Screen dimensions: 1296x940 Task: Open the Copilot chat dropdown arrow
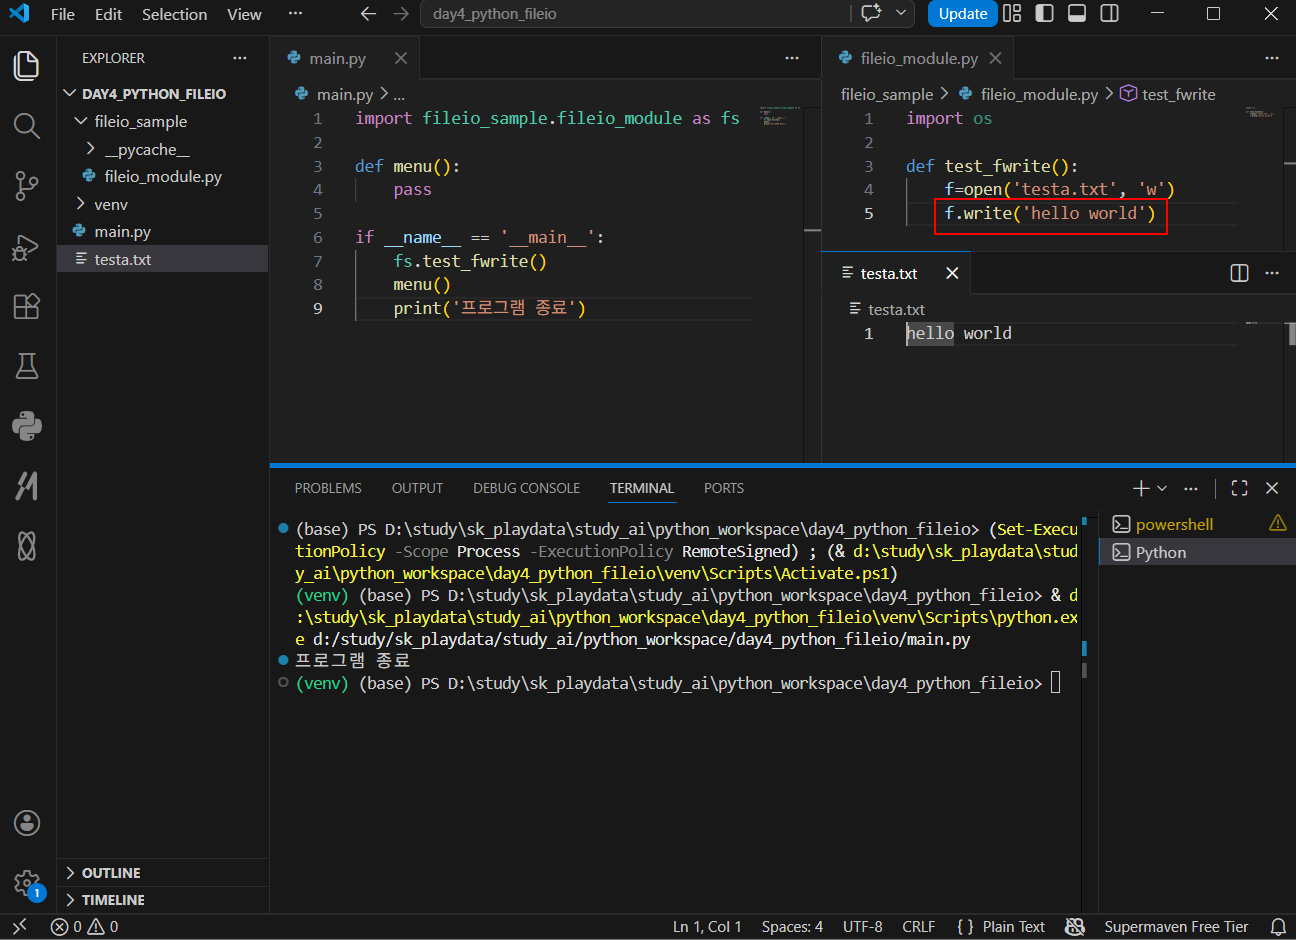point(901,14)
